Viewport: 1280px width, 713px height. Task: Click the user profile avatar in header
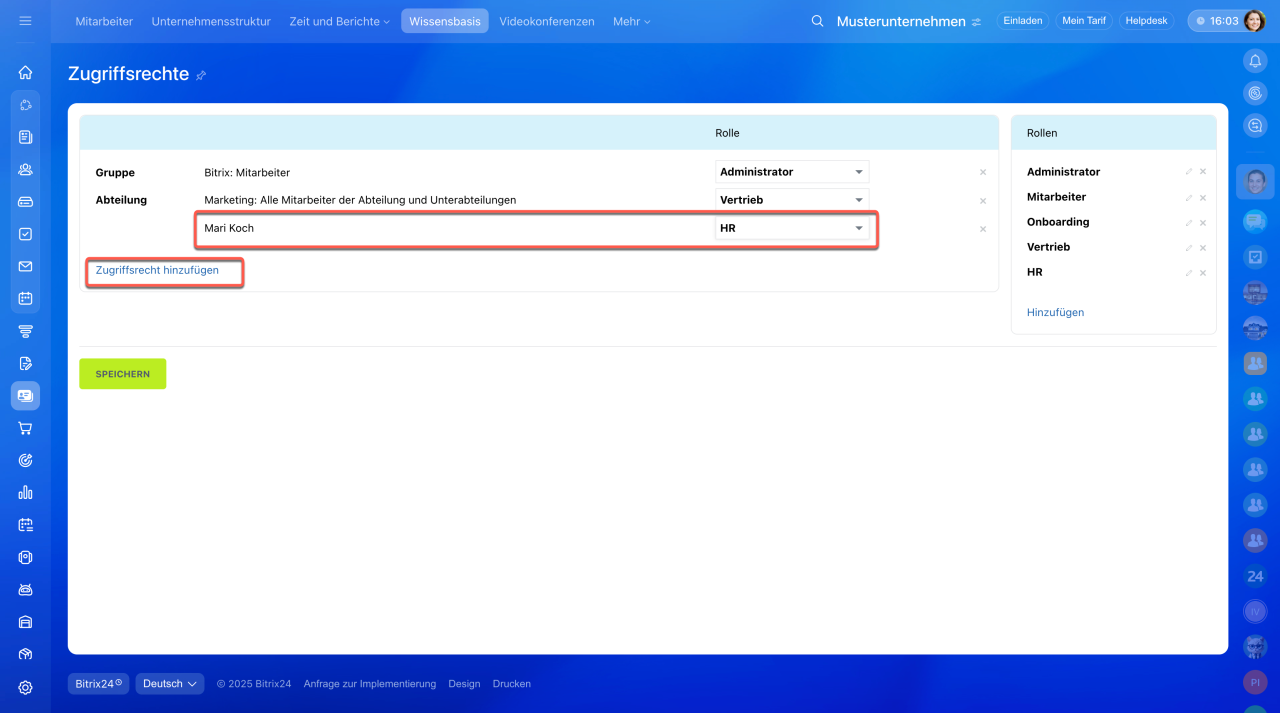click(x=1254, y=21)
